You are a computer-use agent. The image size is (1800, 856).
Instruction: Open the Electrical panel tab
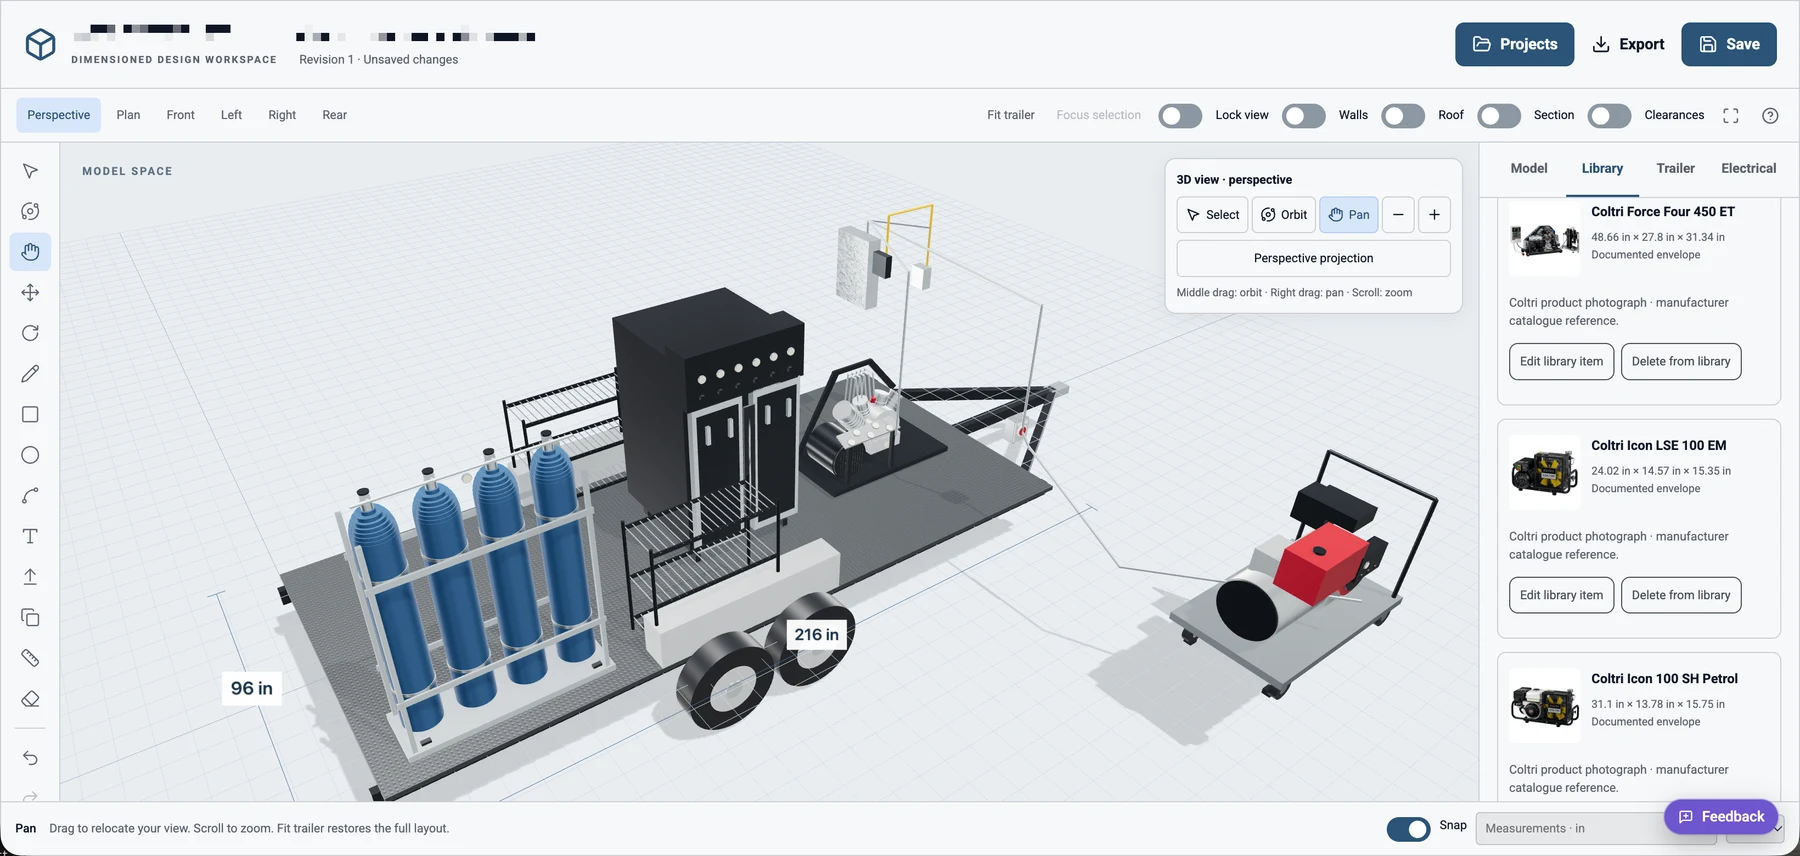pyautogui.click(x=1748, y=168)
